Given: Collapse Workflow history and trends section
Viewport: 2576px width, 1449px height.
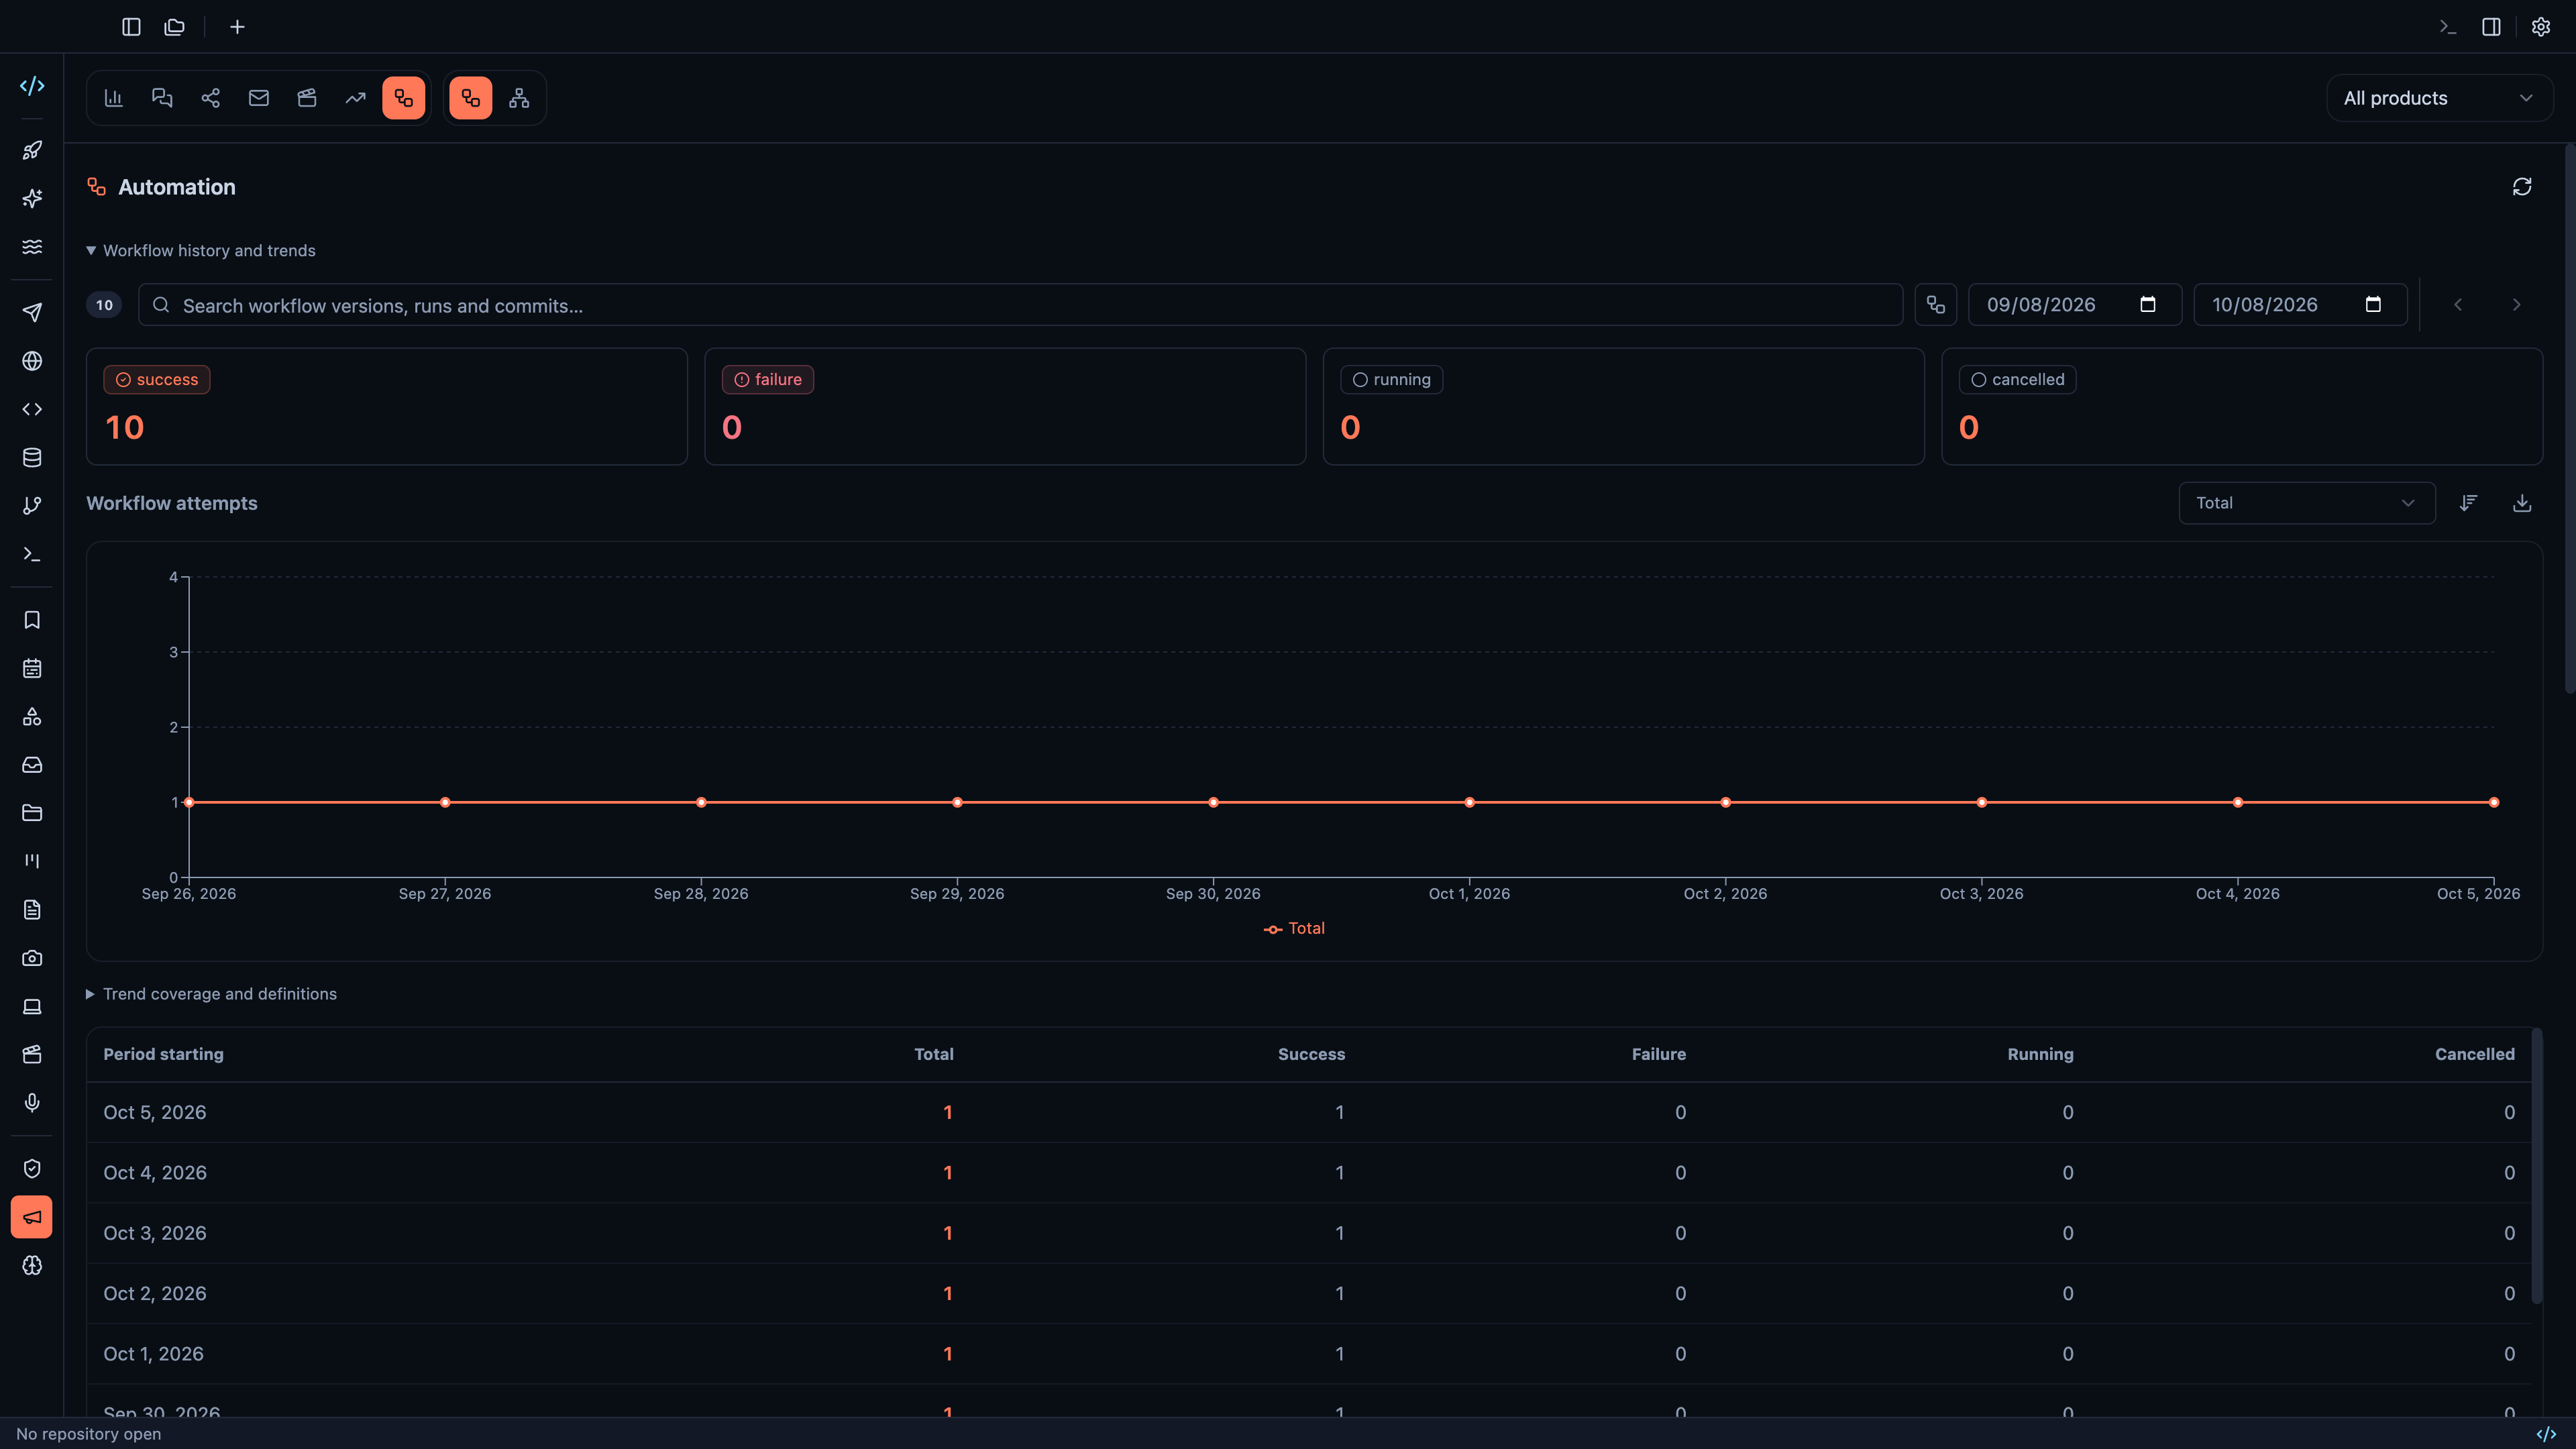Looking at the screenshot, I should 201,251.
